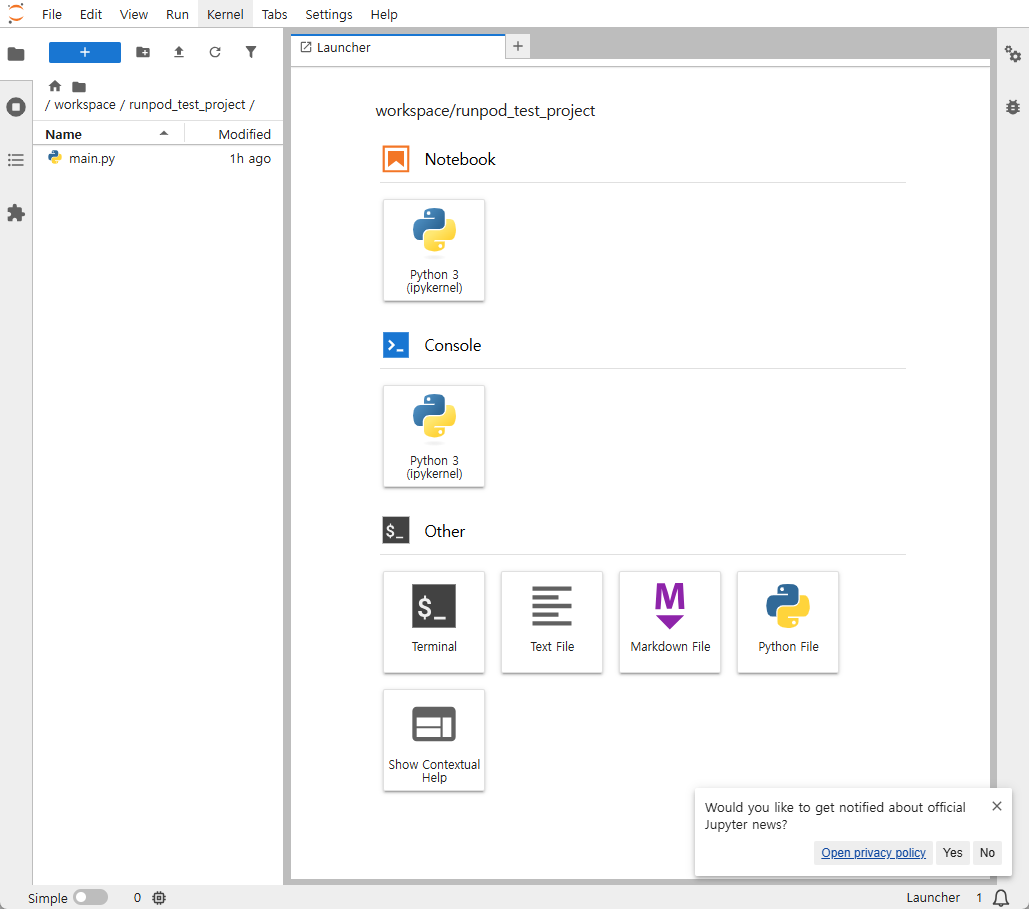Click Launcher label in status bar
The height and width of the screenshot is (909, 1029).
tap(933, 897)
